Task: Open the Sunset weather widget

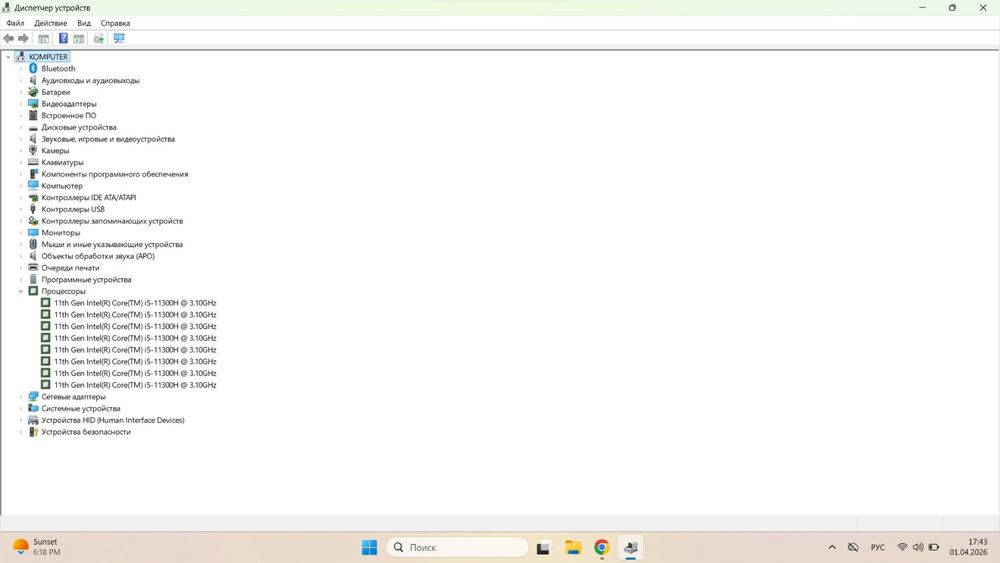Action: point(37,547)
